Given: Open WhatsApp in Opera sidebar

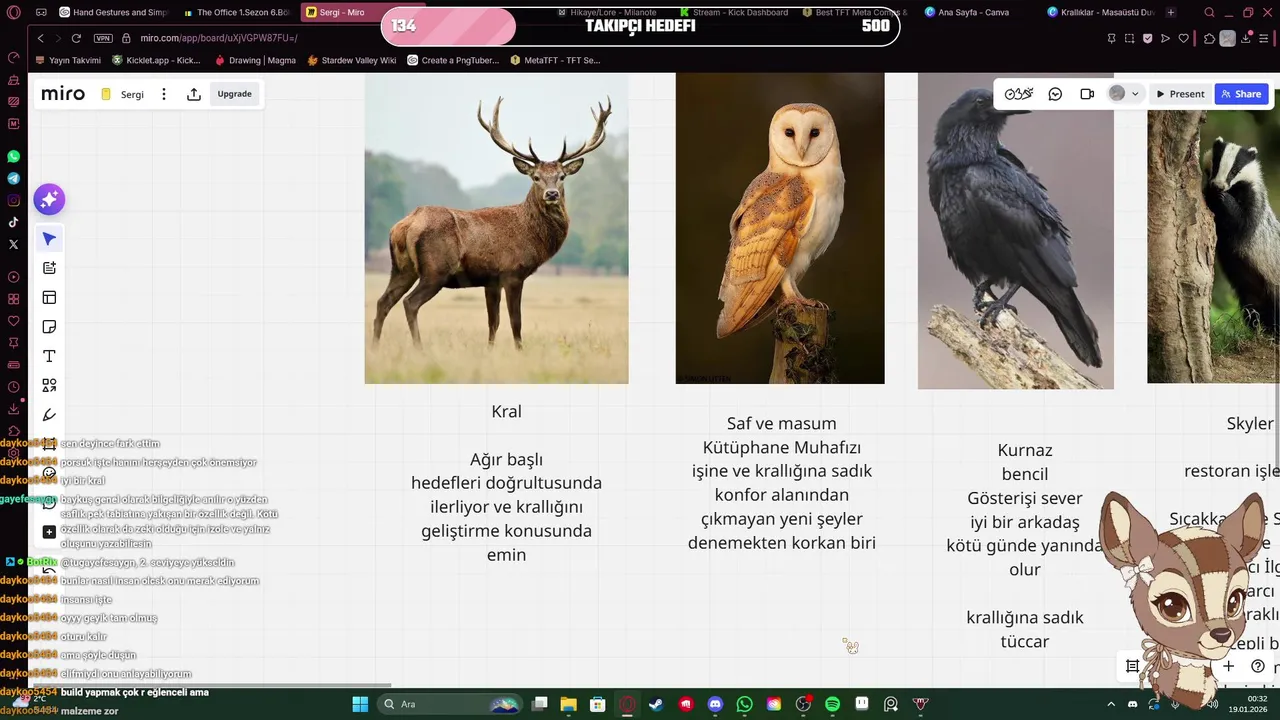Looking at the screenshot, I should pos(13,157).
